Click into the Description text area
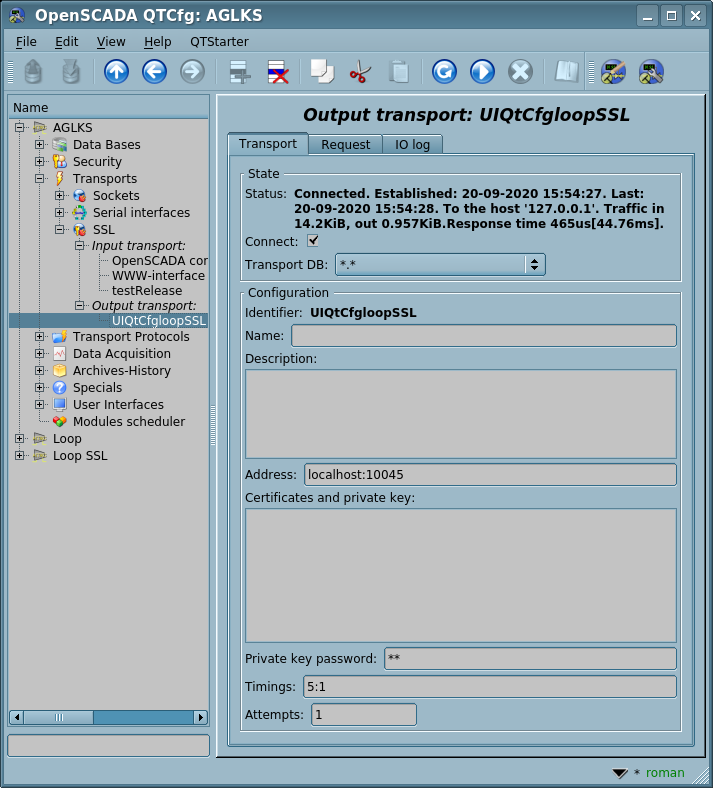Image resolution: width=713 pixels, height=788 pixels. tap(461, 414)
